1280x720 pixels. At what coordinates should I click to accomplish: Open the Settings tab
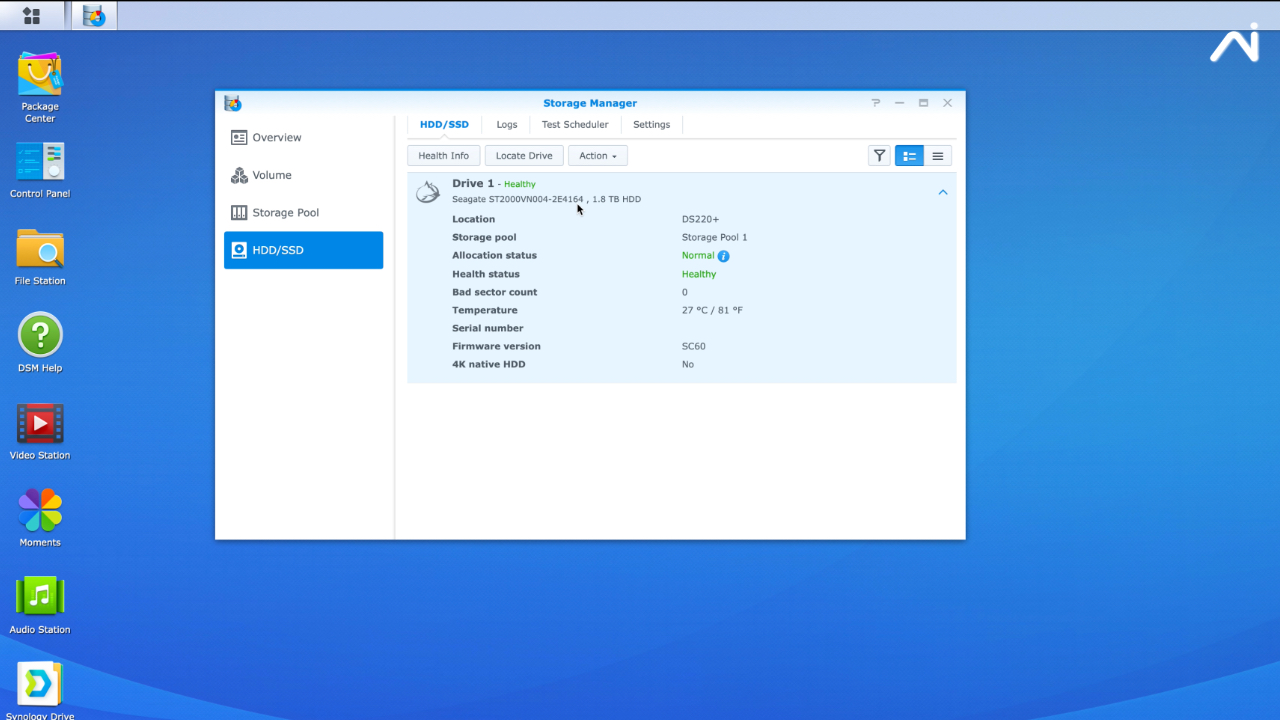click(651, 125)
